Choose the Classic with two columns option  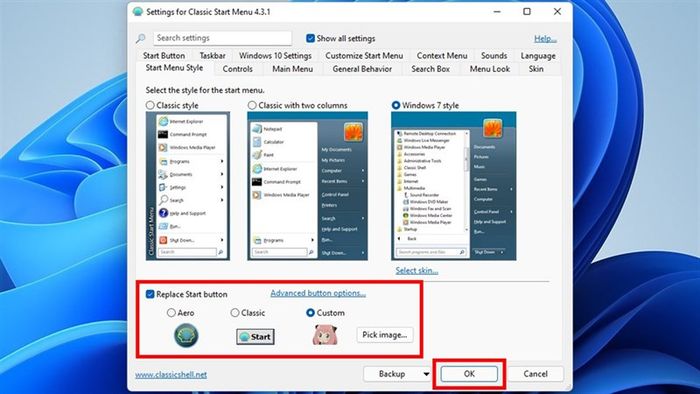coord(252,105)
